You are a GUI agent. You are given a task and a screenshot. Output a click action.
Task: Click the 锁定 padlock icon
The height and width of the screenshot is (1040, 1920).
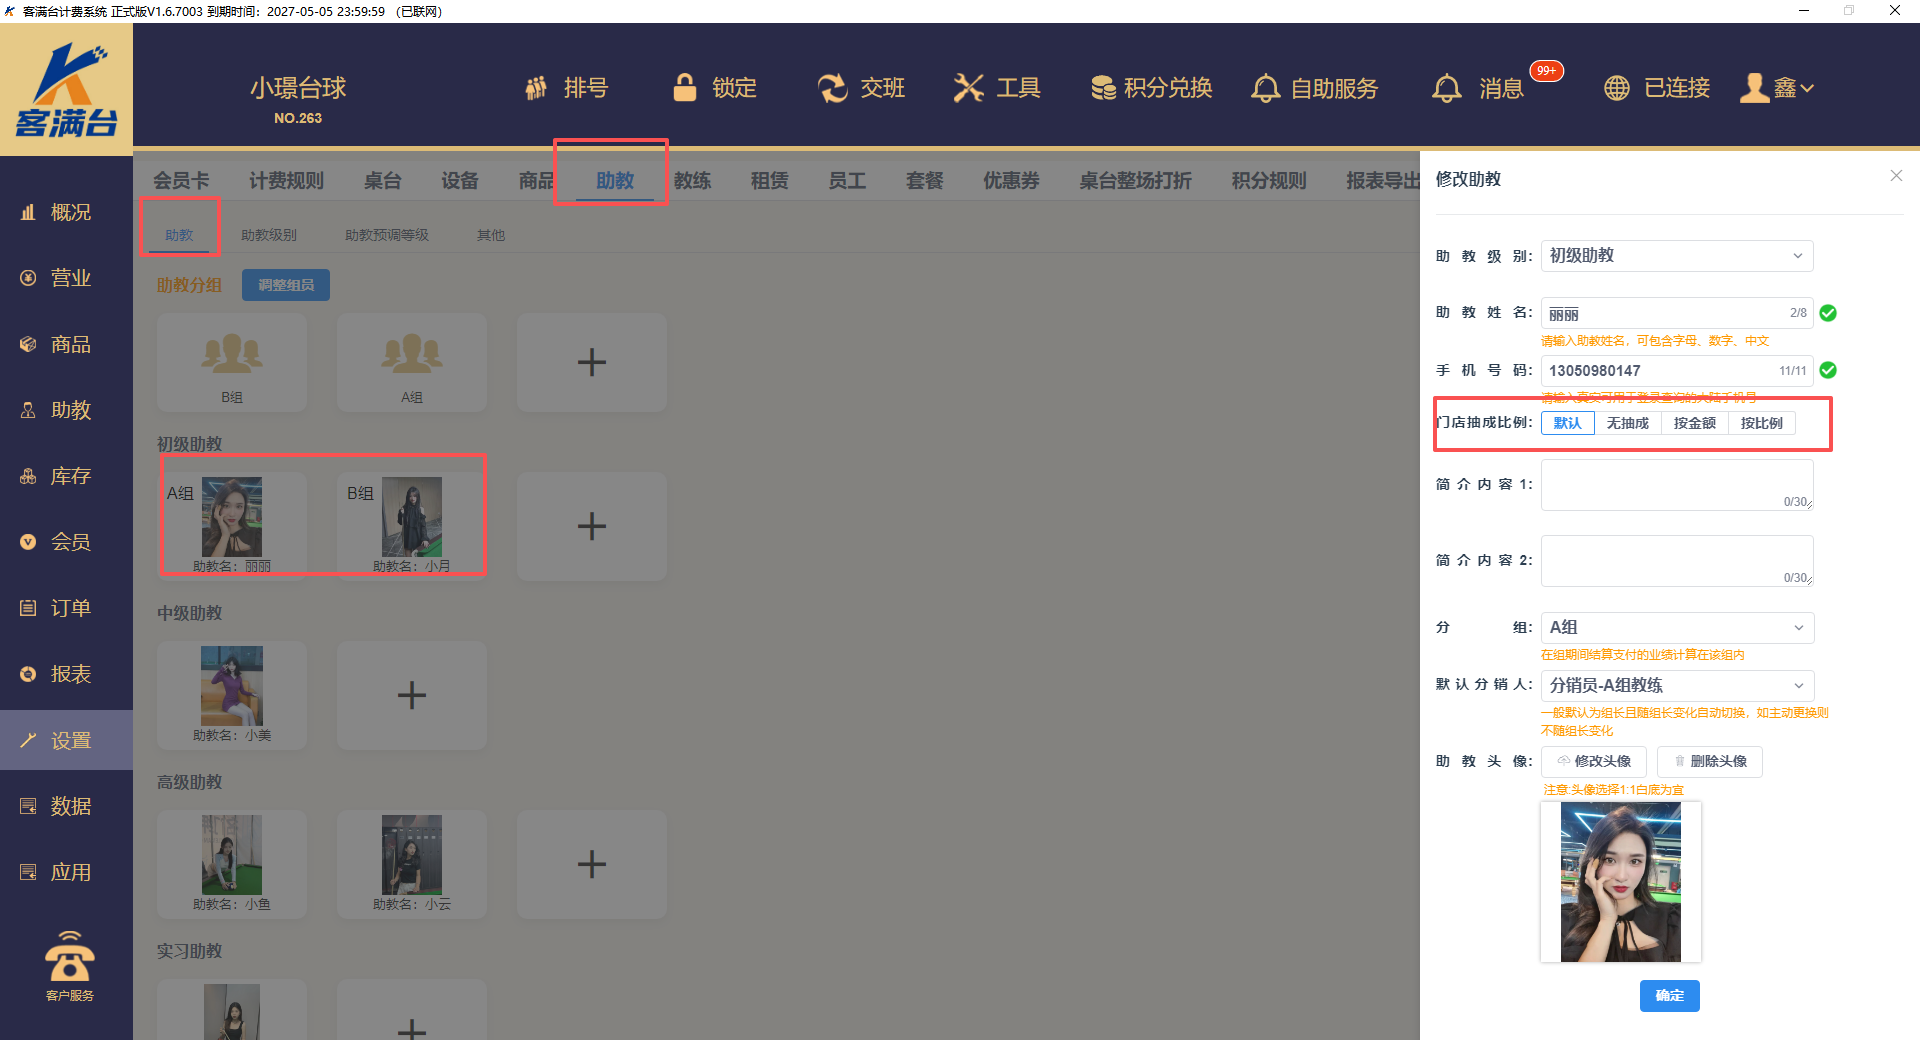pos(685,88)
